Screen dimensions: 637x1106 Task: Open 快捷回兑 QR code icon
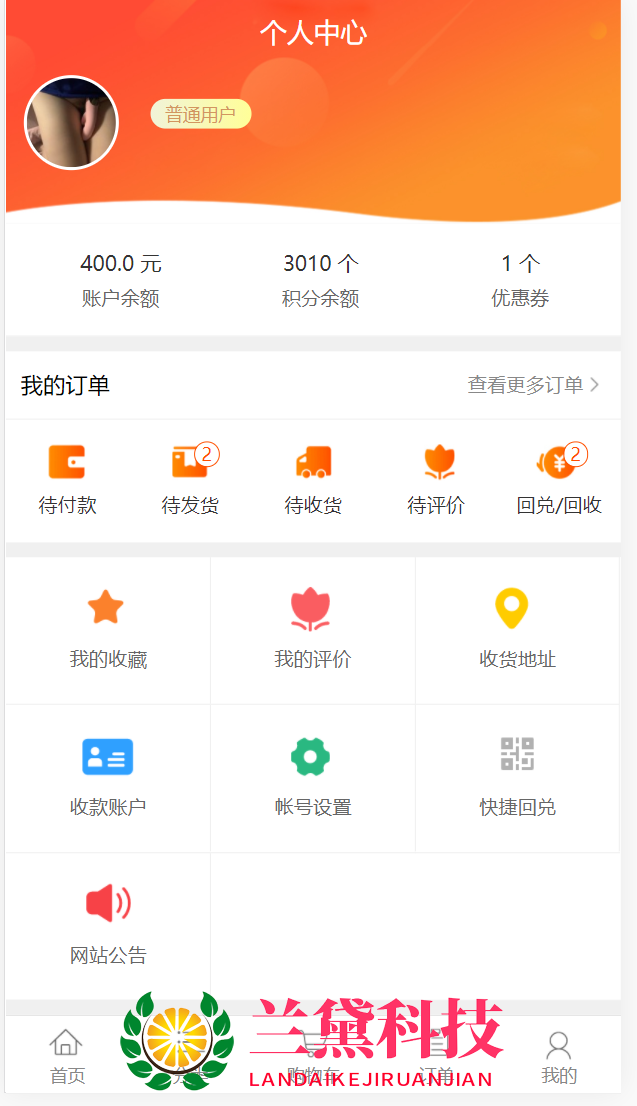point(517,754)
